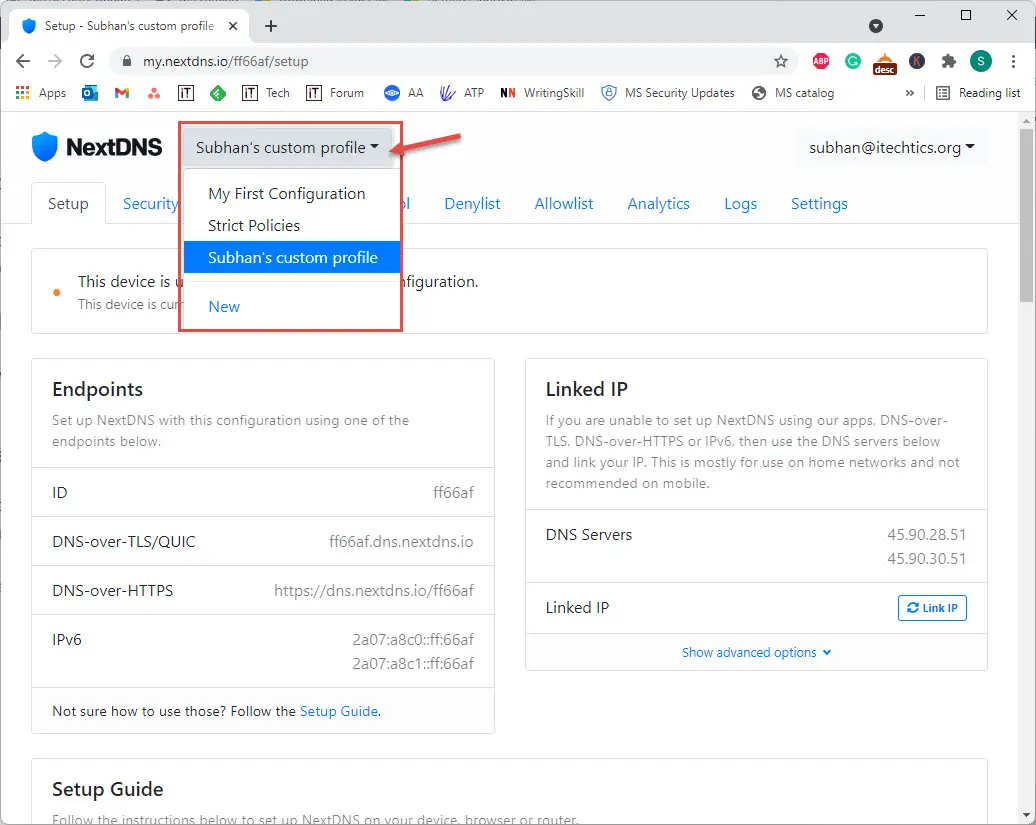The width and height of the screenshot is (1036, 825).
Task: Select My First Configuration profile
Action: point(291,194)
